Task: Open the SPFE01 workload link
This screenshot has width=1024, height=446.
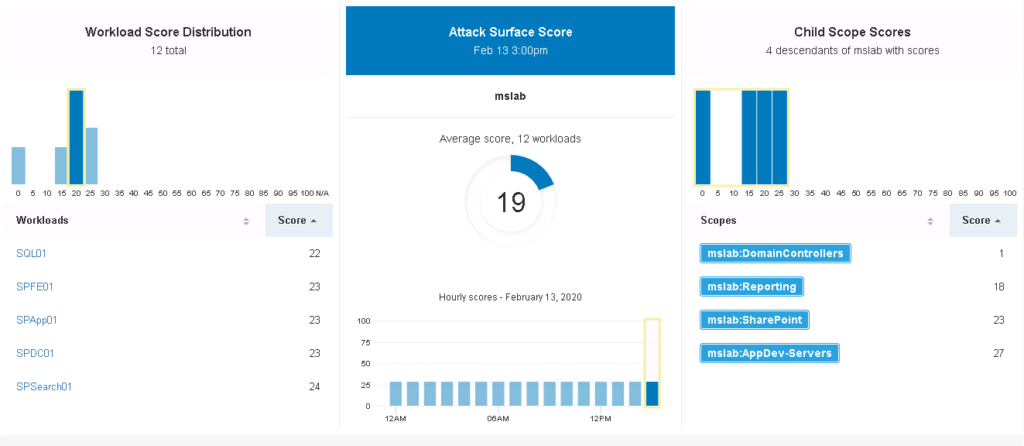Action: [35, 287]
